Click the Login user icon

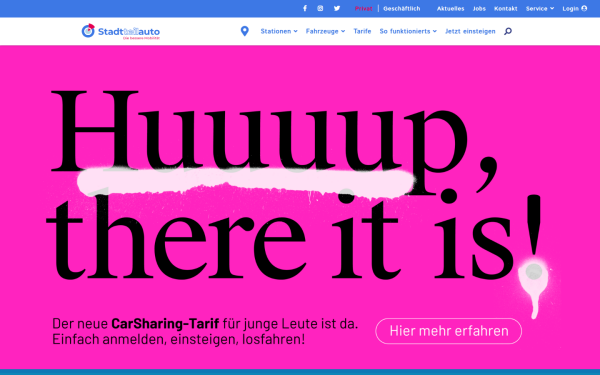[x=584, y=8]
